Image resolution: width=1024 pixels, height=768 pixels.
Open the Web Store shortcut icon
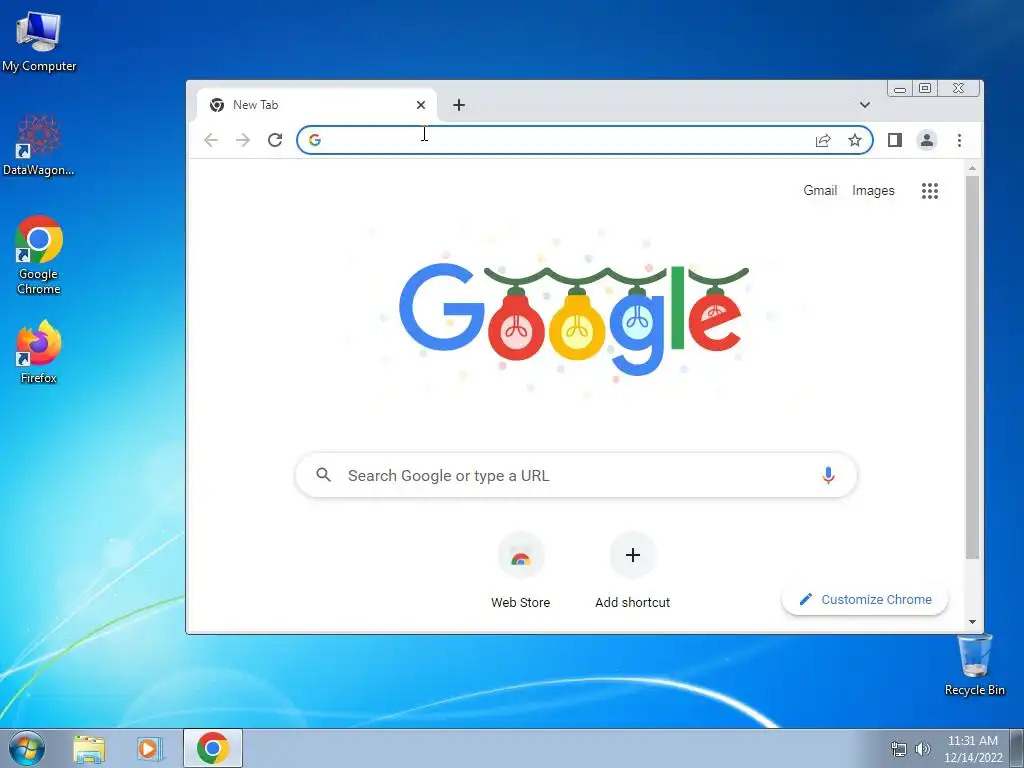coord(520,556)
